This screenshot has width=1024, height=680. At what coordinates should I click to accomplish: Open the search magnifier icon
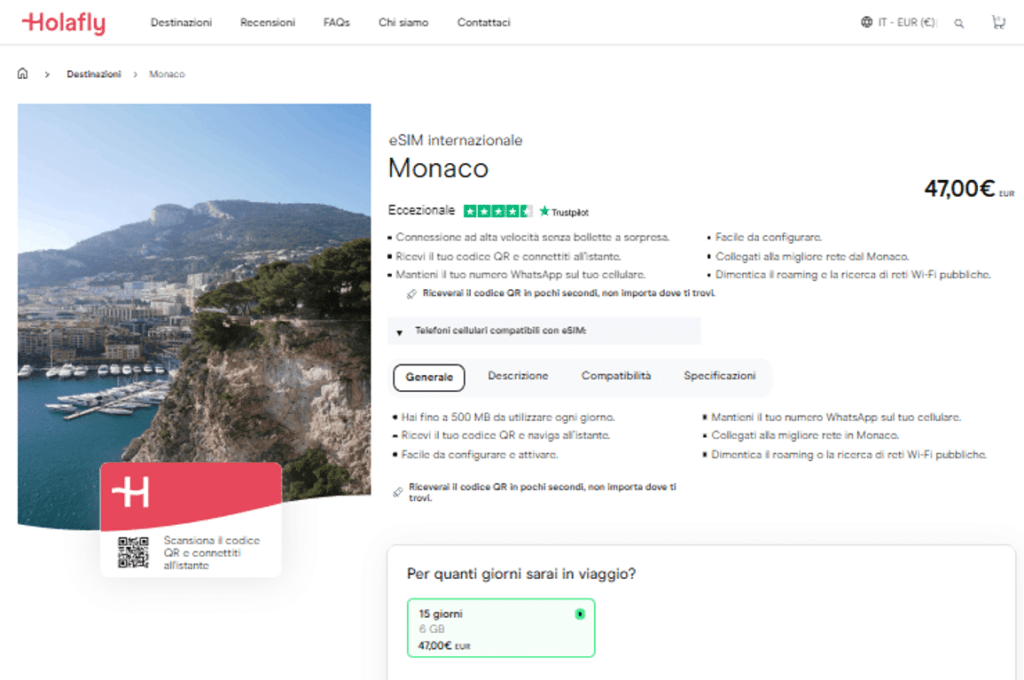(959, 23)
